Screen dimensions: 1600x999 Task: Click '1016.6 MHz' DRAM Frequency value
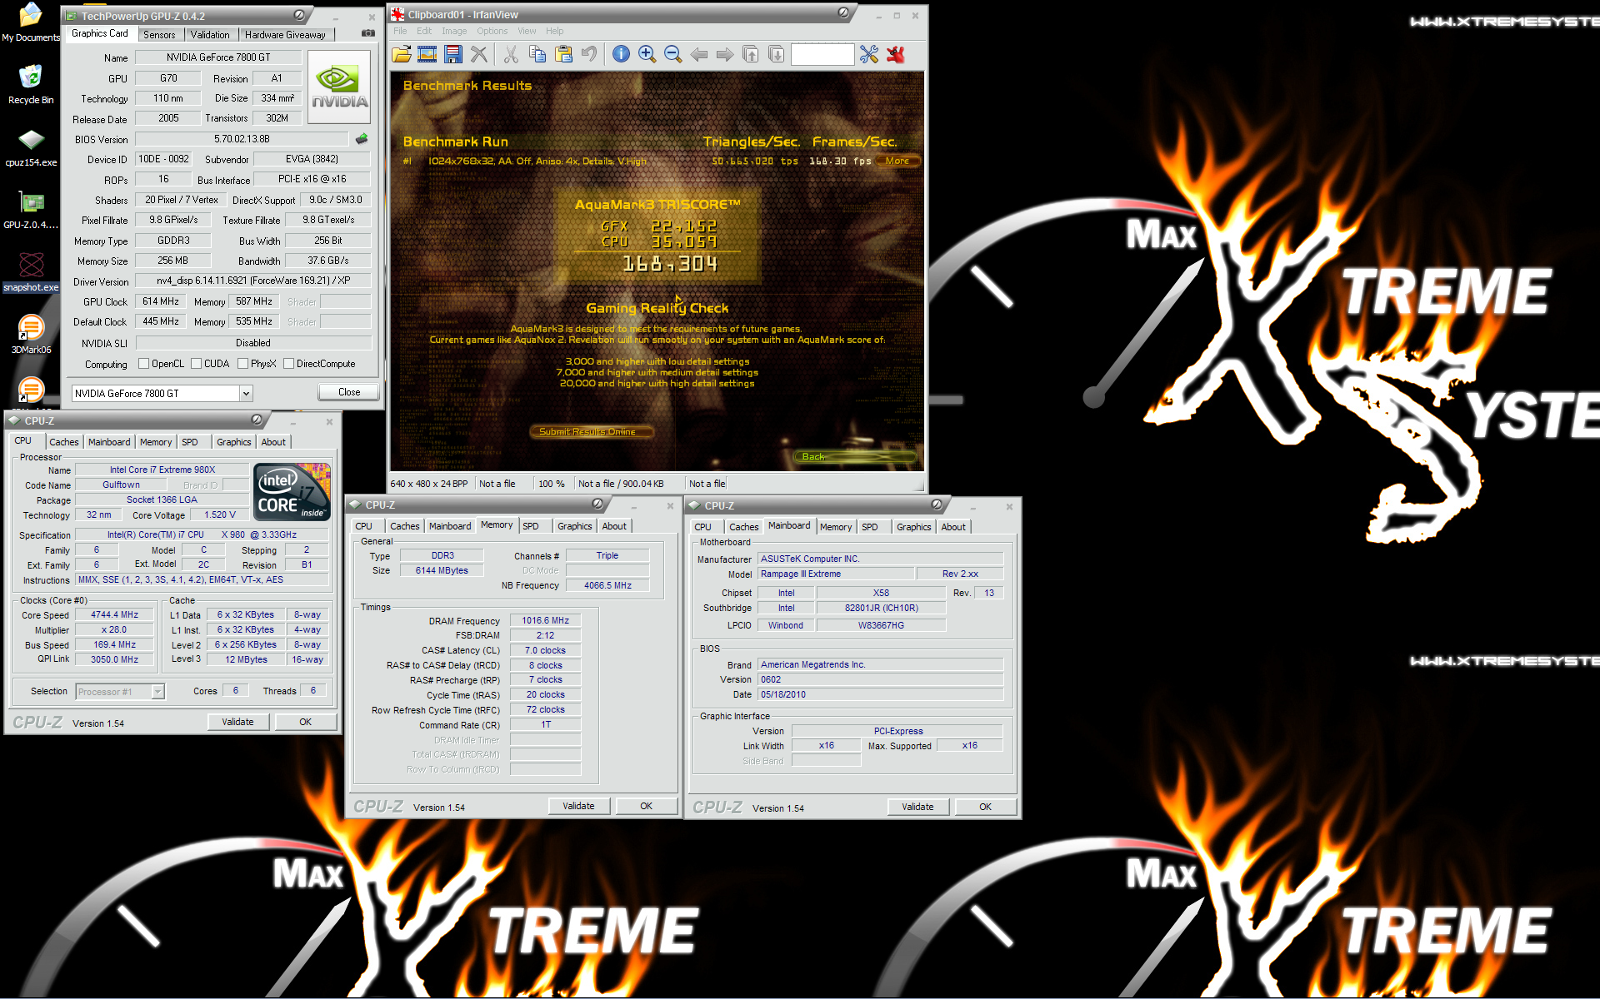tap(545, 620)
